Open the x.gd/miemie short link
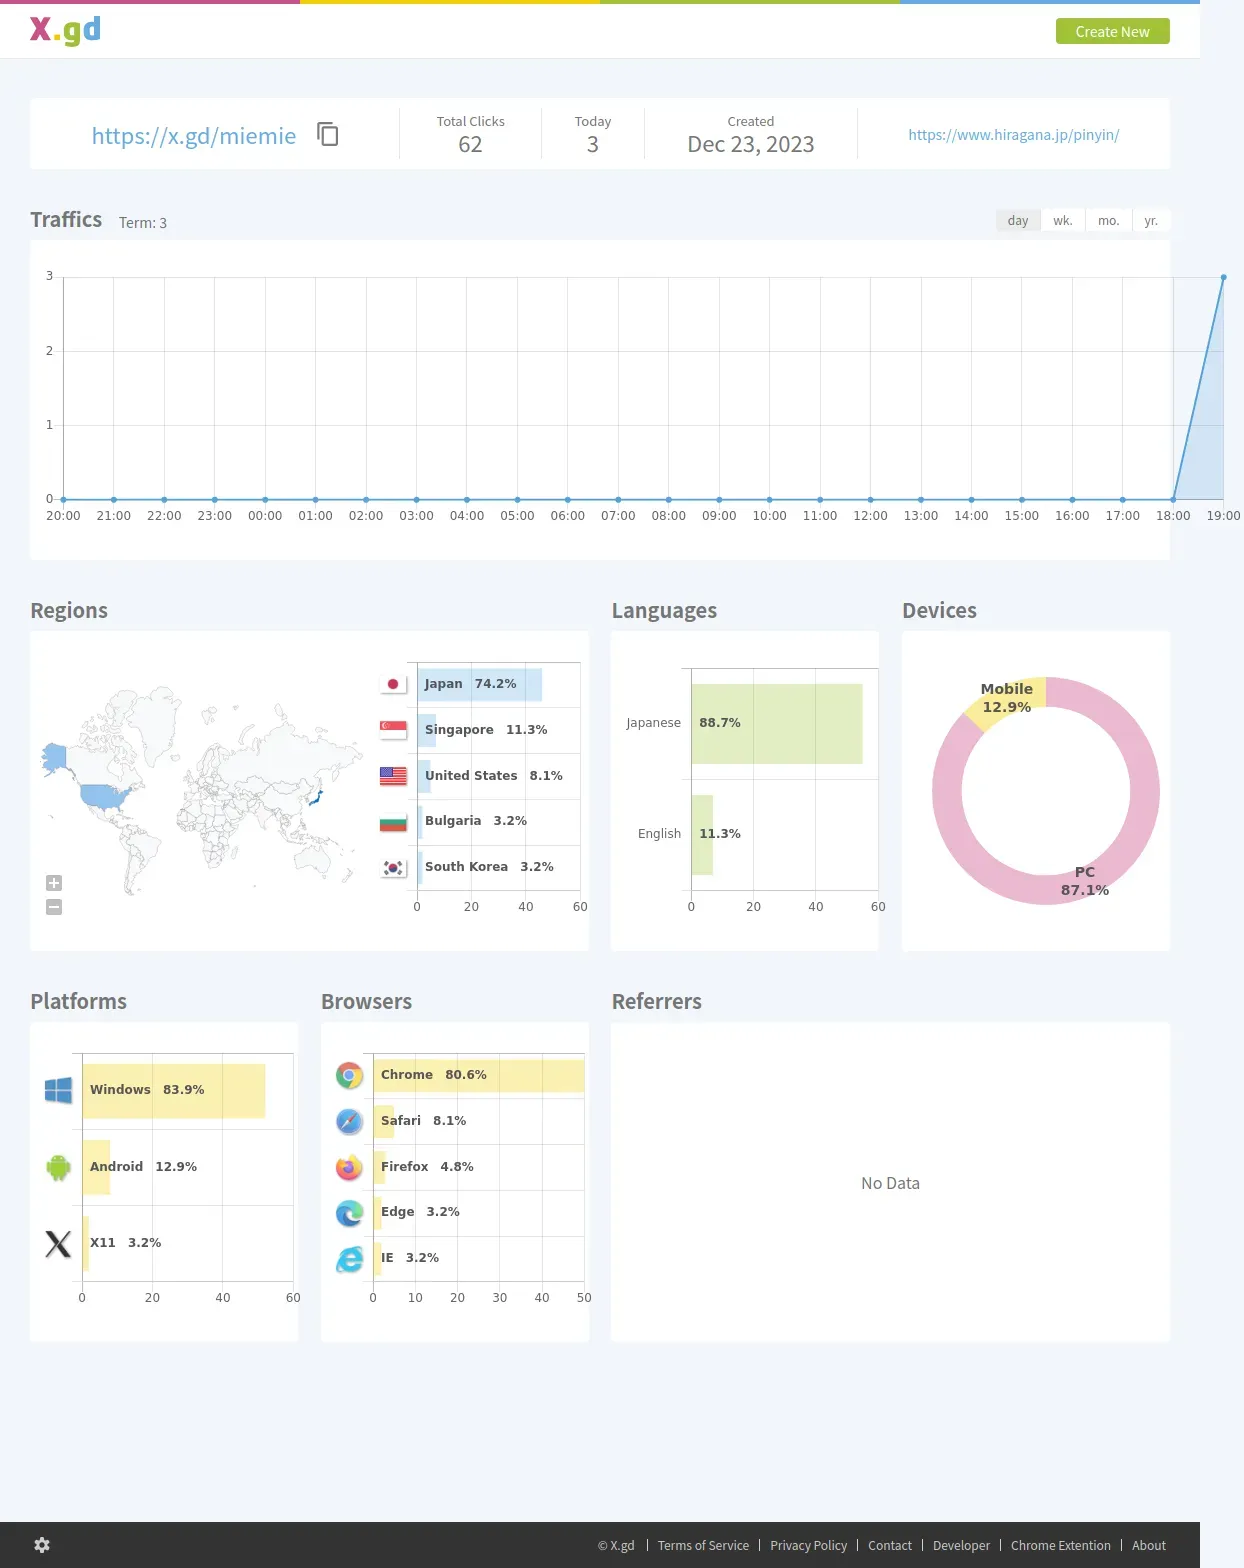The height and width of the screenshot is (1568, 1244). pos(194,136)
